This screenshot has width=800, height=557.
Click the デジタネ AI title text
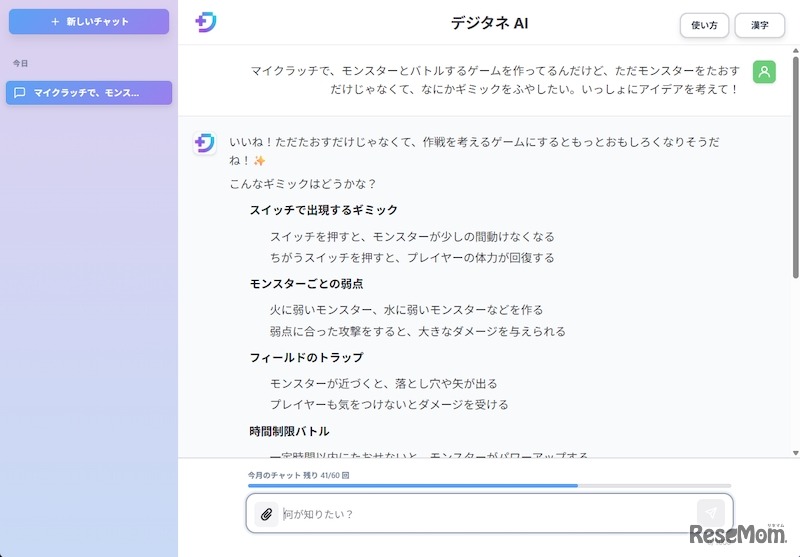[x=489, y=23]
